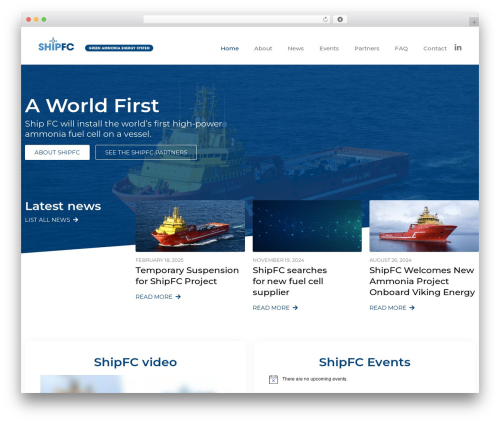
Task: Click the Latest news heading
Action: 63,206
